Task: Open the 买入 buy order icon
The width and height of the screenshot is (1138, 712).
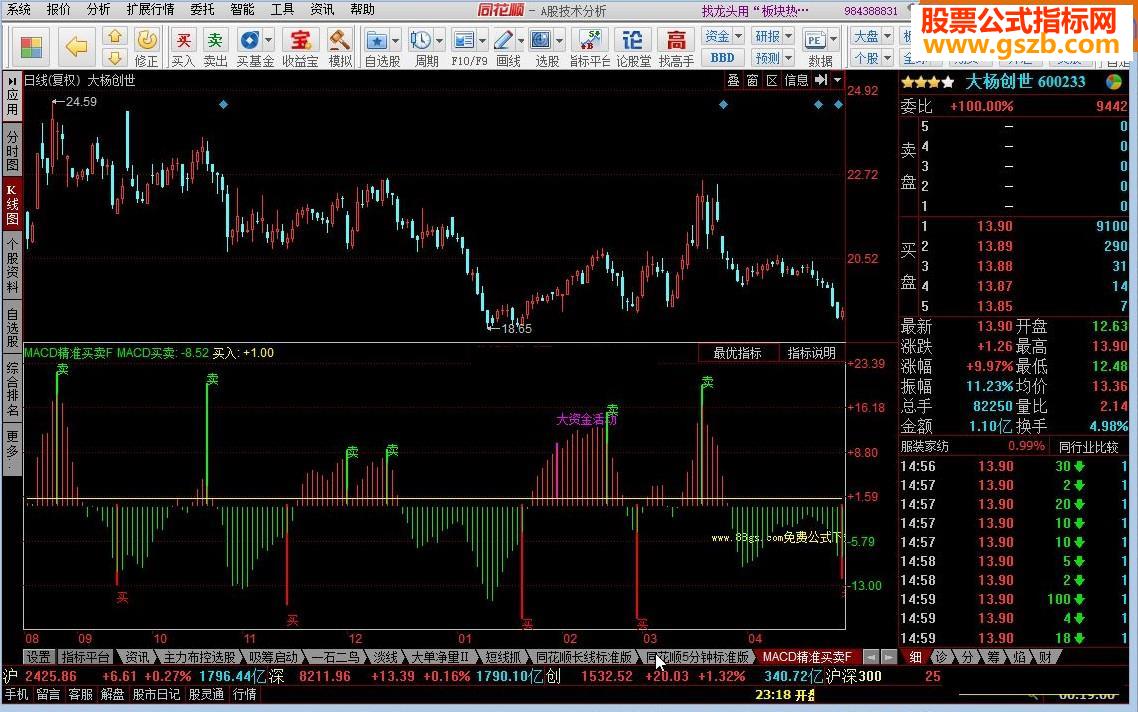Action: (x=184, y=41)
